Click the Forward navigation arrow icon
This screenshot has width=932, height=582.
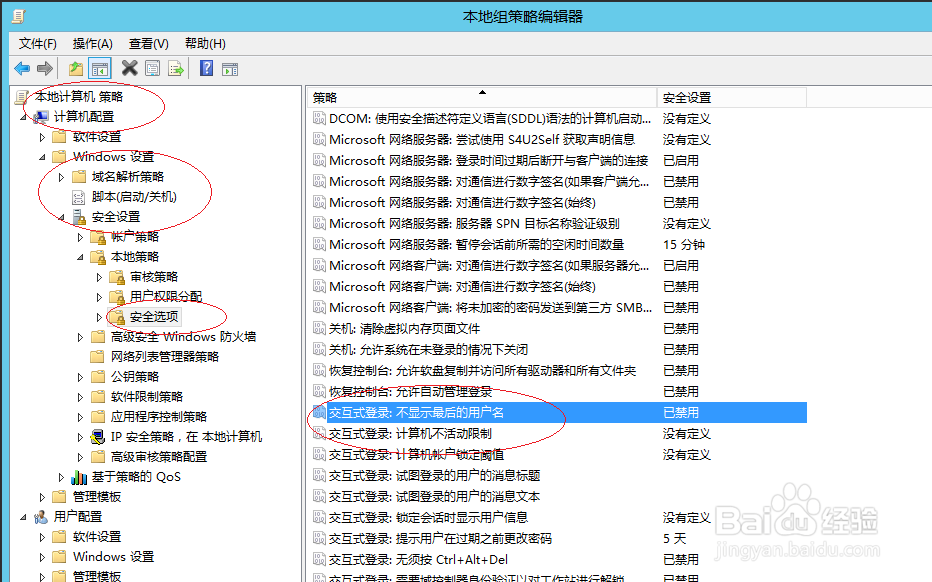coord(44,68)
